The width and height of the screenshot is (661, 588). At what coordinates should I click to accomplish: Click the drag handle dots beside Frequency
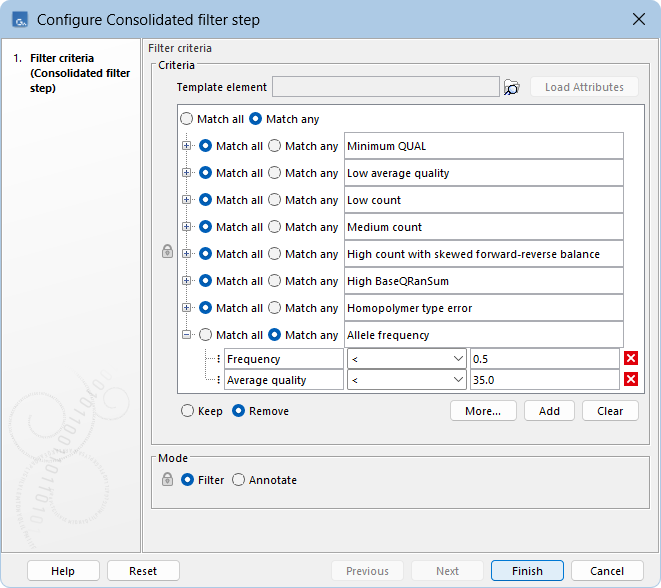point(218,359)
